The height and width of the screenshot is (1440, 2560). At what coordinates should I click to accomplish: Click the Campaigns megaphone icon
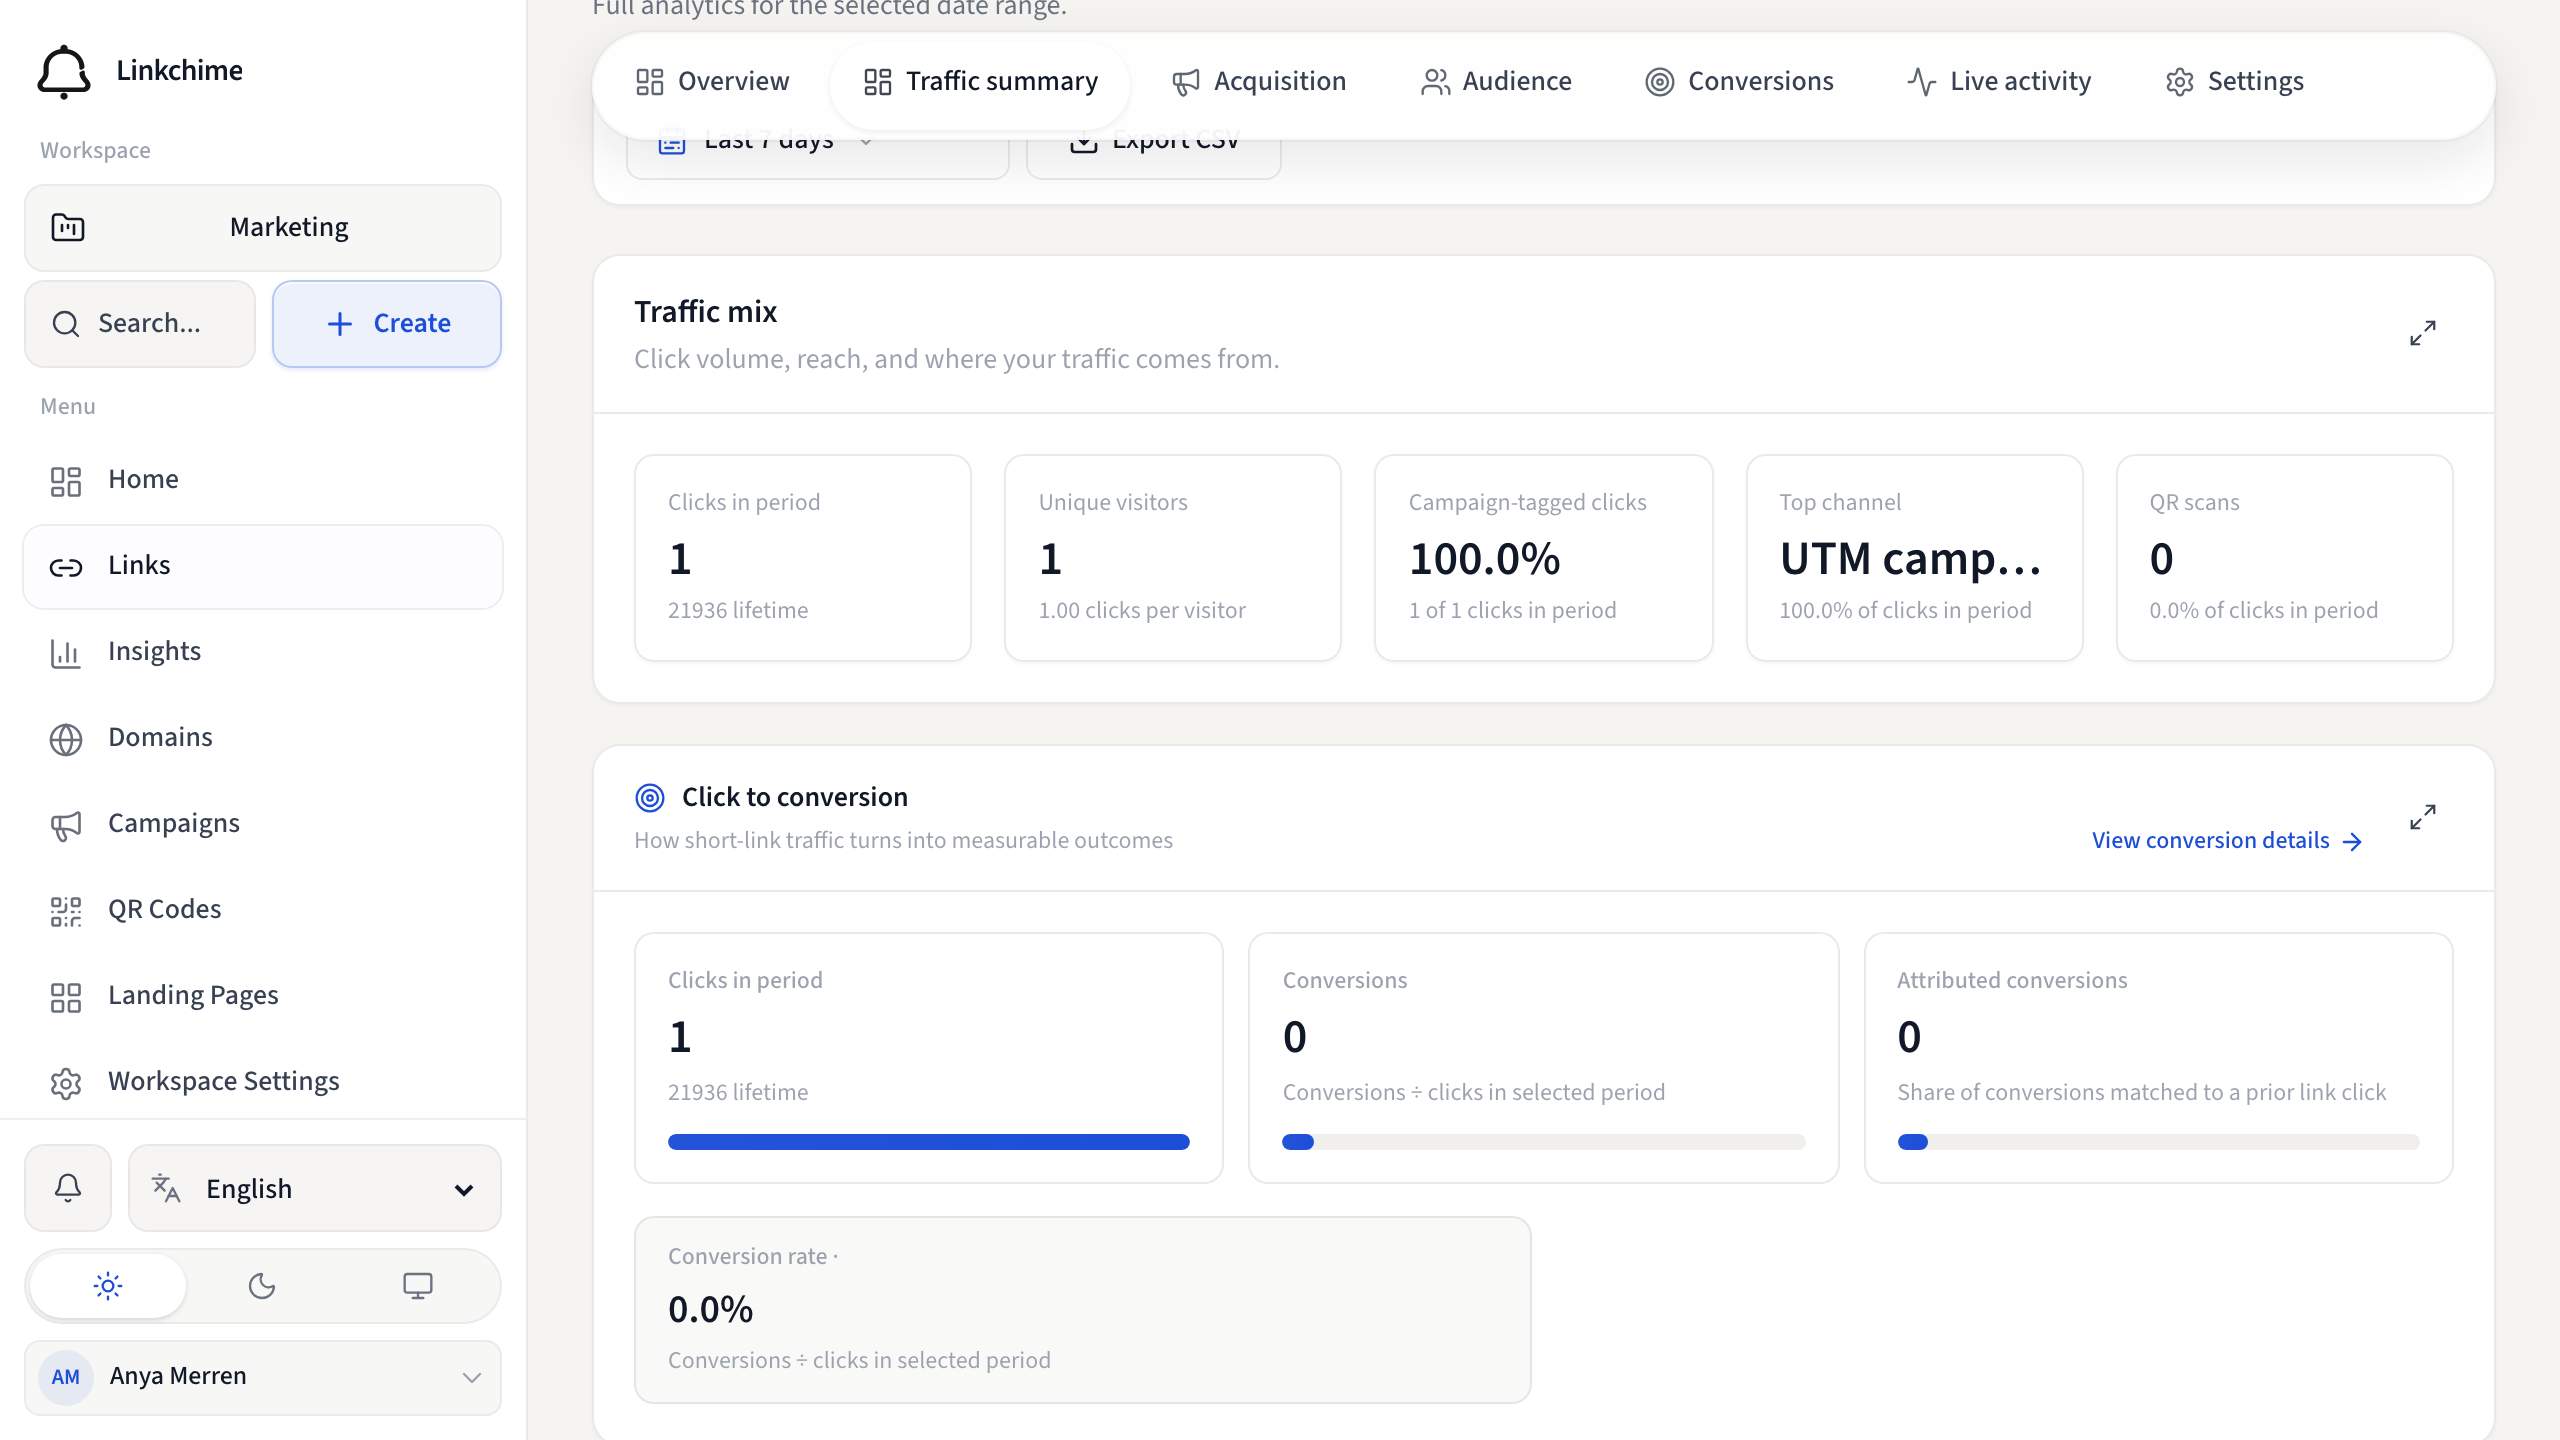[66, 825]
